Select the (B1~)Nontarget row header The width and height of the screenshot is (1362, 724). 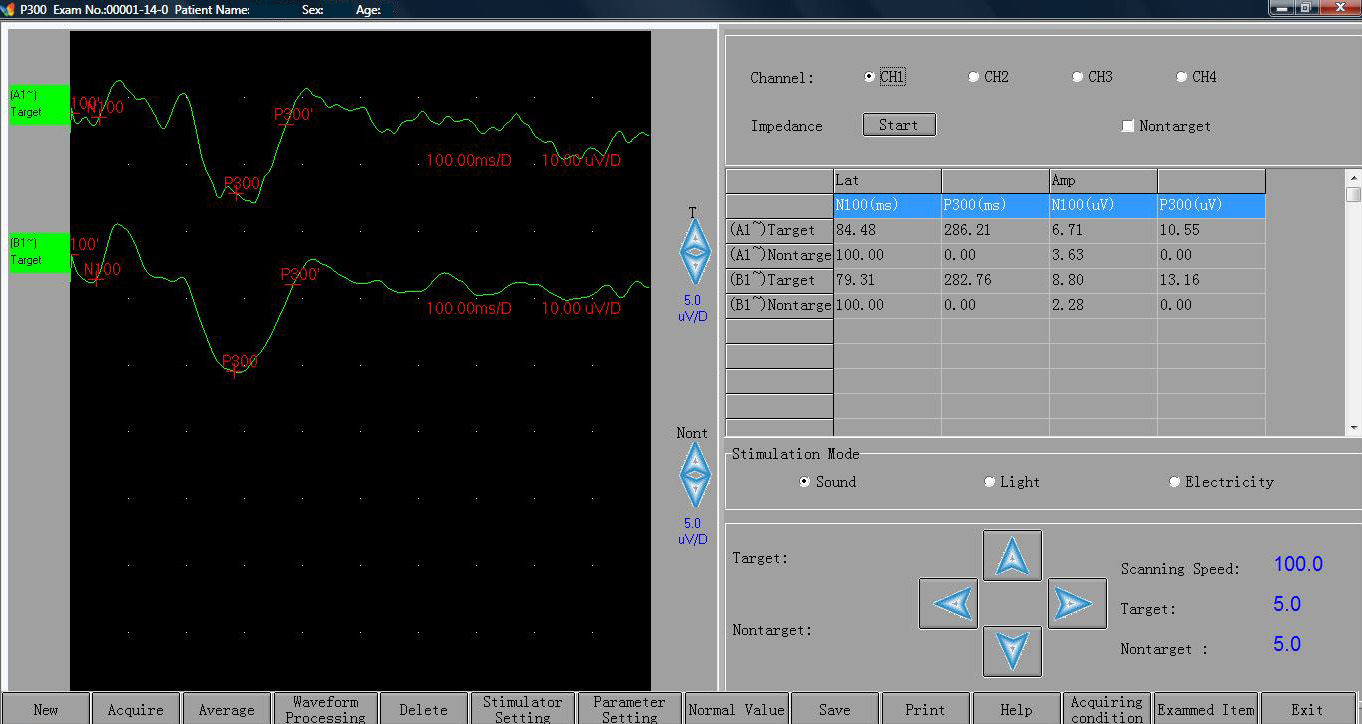point(780,305)
